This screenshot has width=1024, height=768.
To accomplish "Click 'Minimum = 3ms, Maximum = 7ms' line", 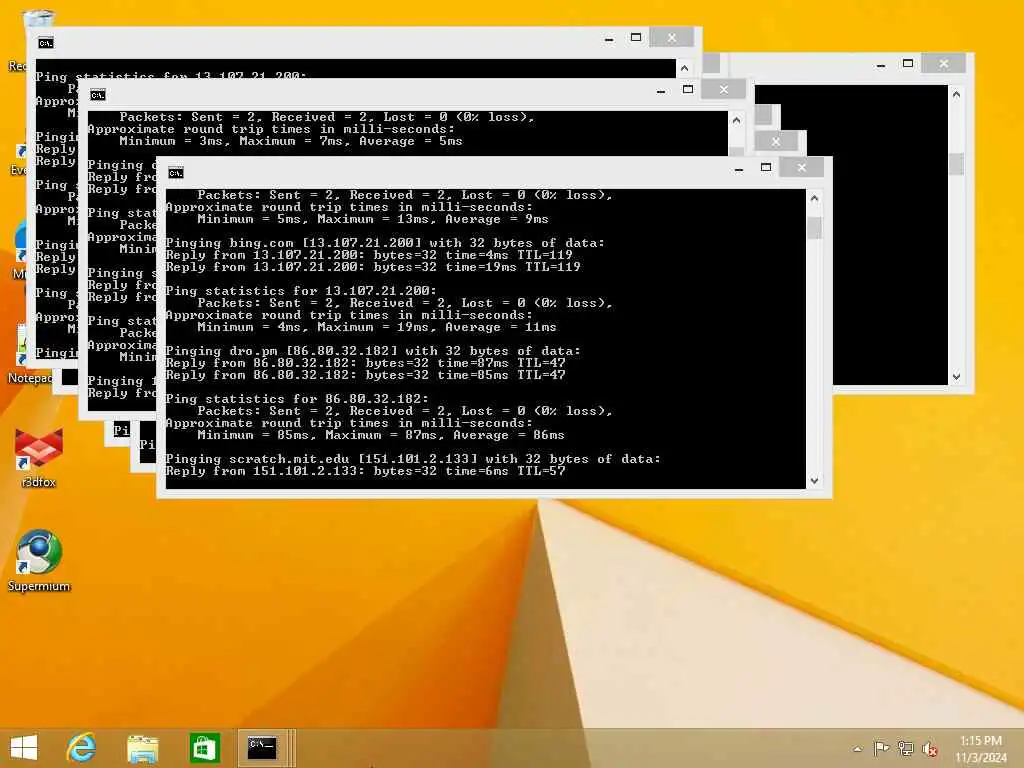I will pyautogui.click(x=291, y=141).
